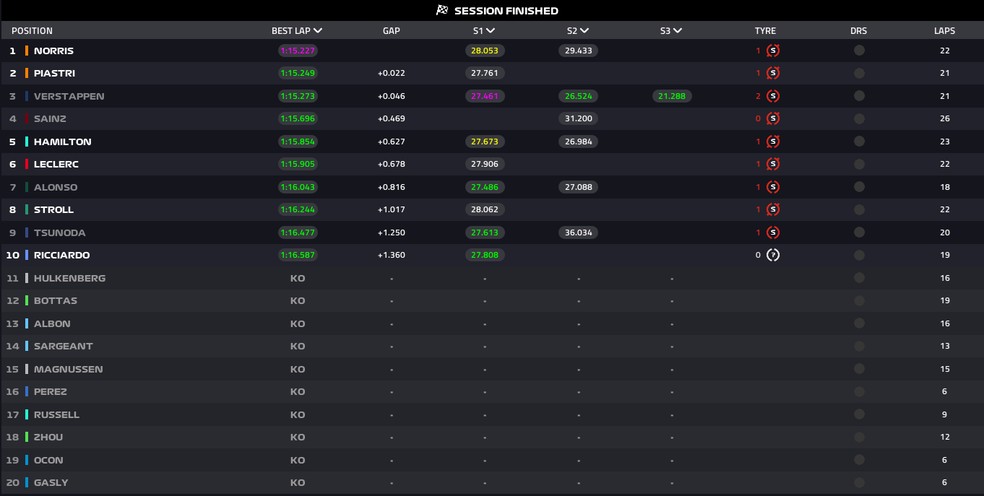Click Tsunoda's soft tyre icon
Viewport: 984px width, 496px height.
[772, 232]
